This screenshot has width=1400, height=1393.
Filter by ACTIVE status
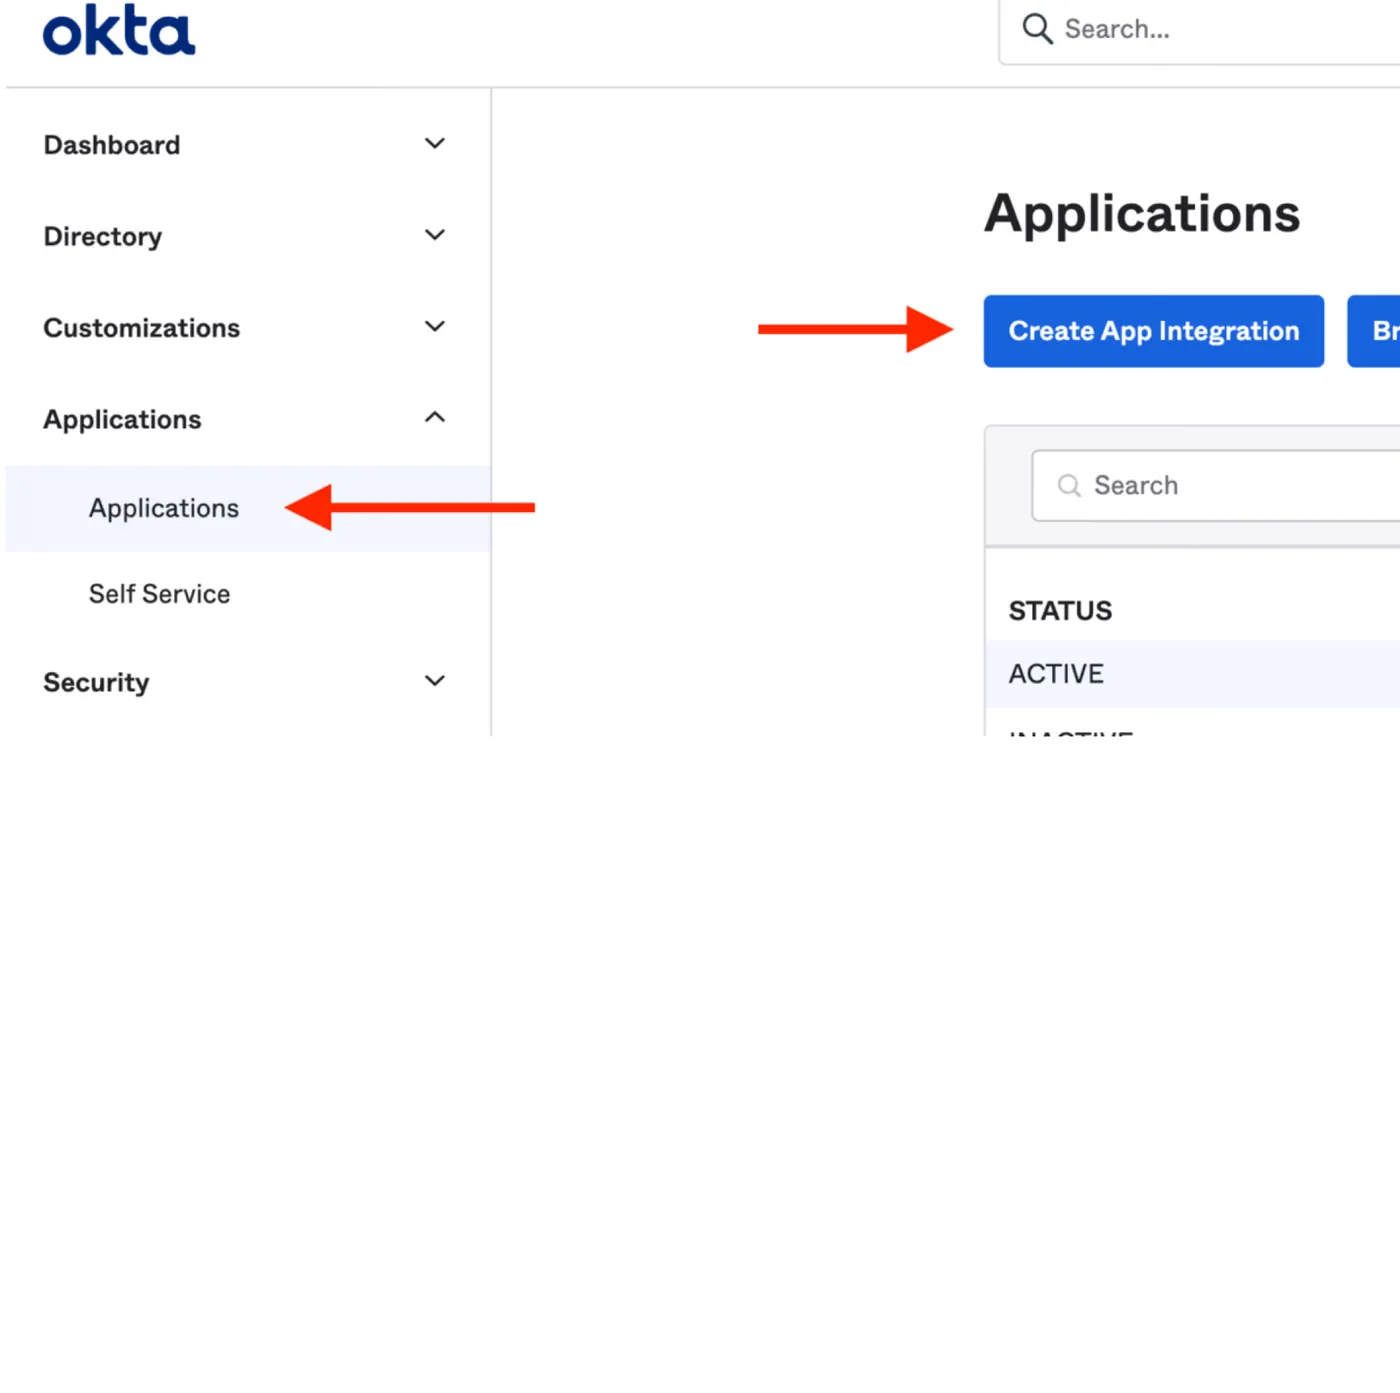tap(1192, 674)
